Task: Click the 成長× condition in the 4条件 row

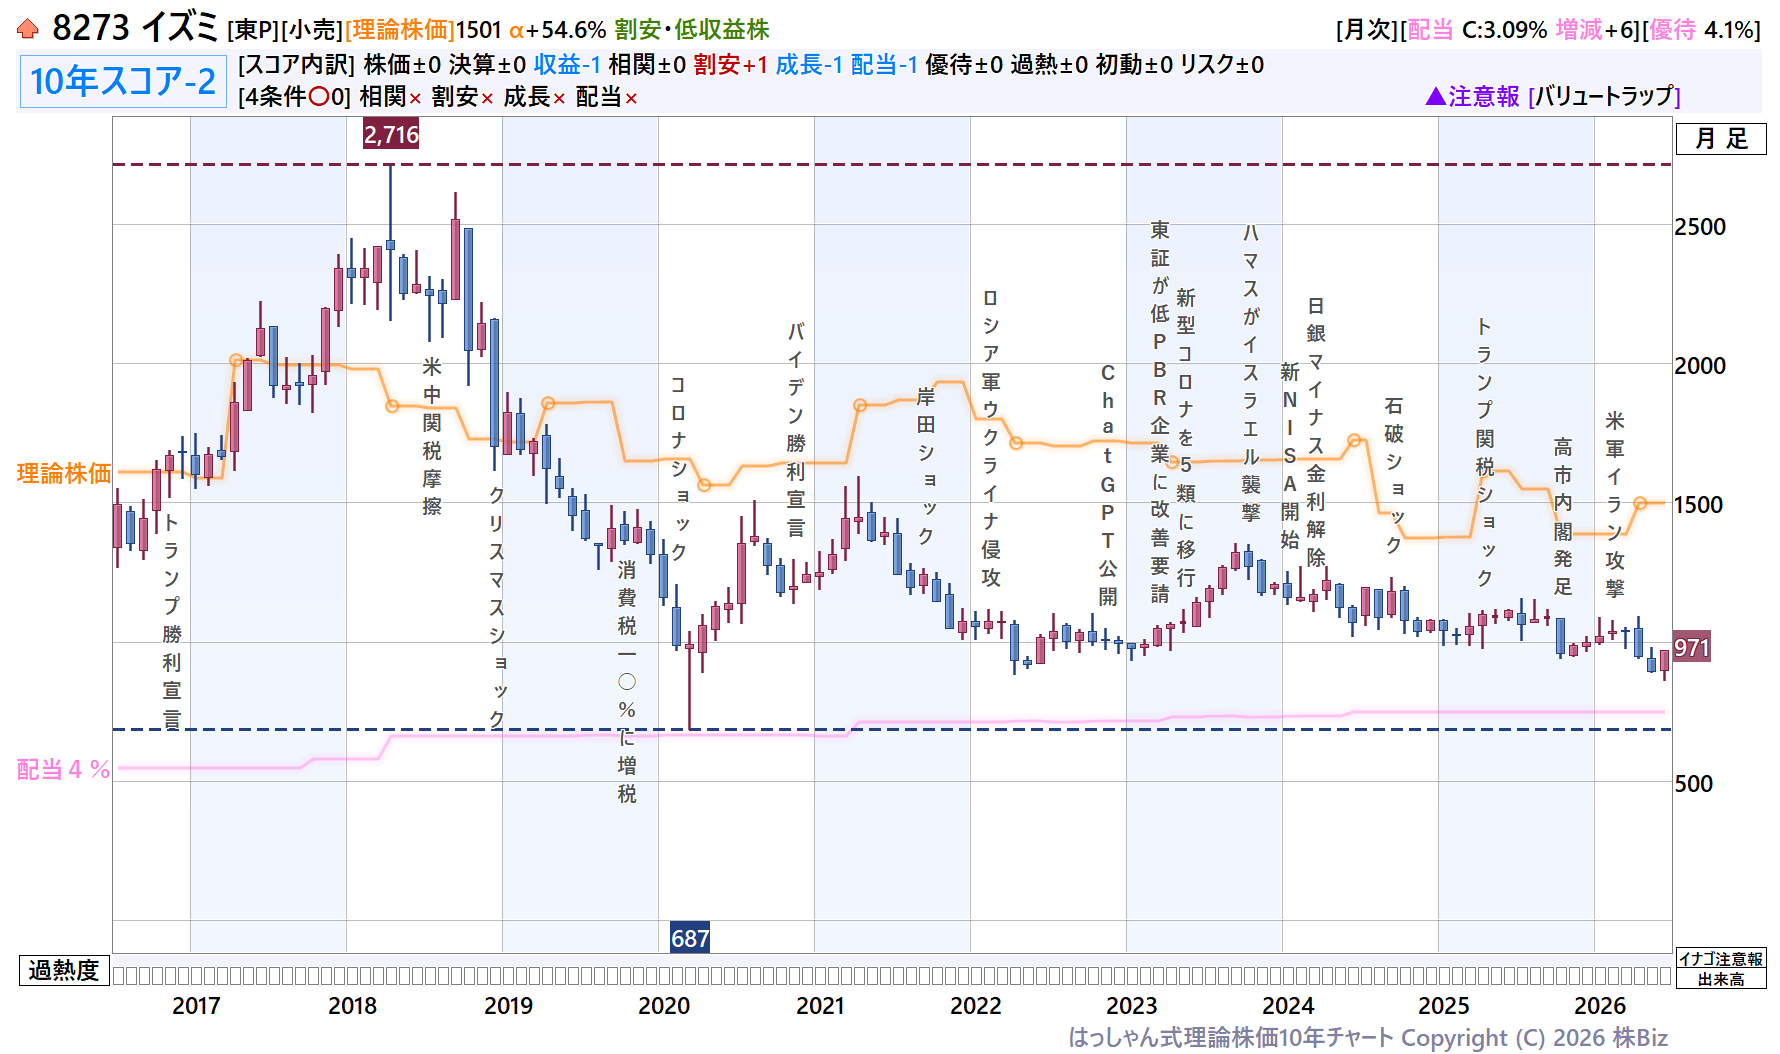Action: point(534,97)
